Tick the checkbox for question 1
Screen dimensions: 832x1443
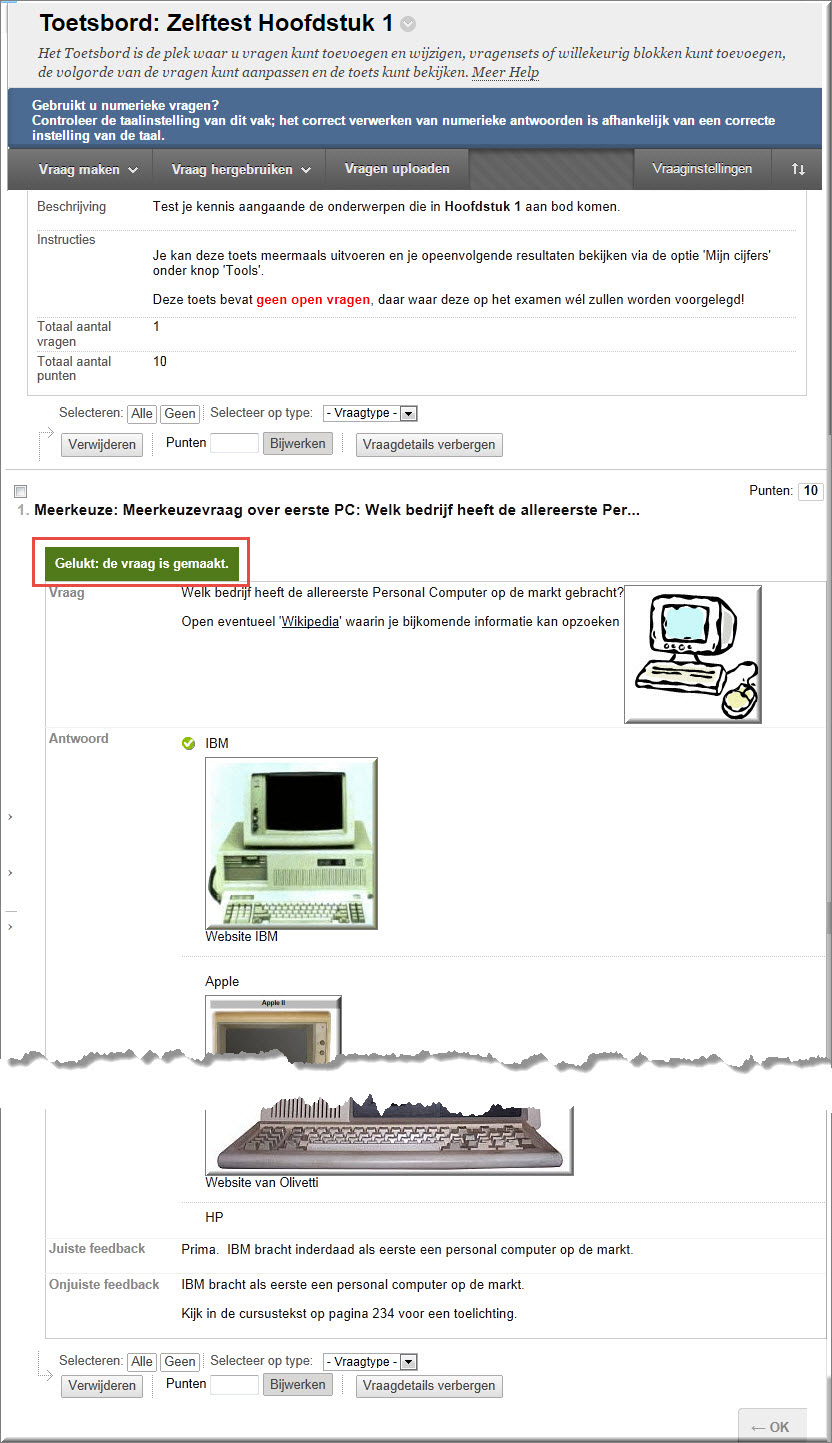[x=20, y=491]
